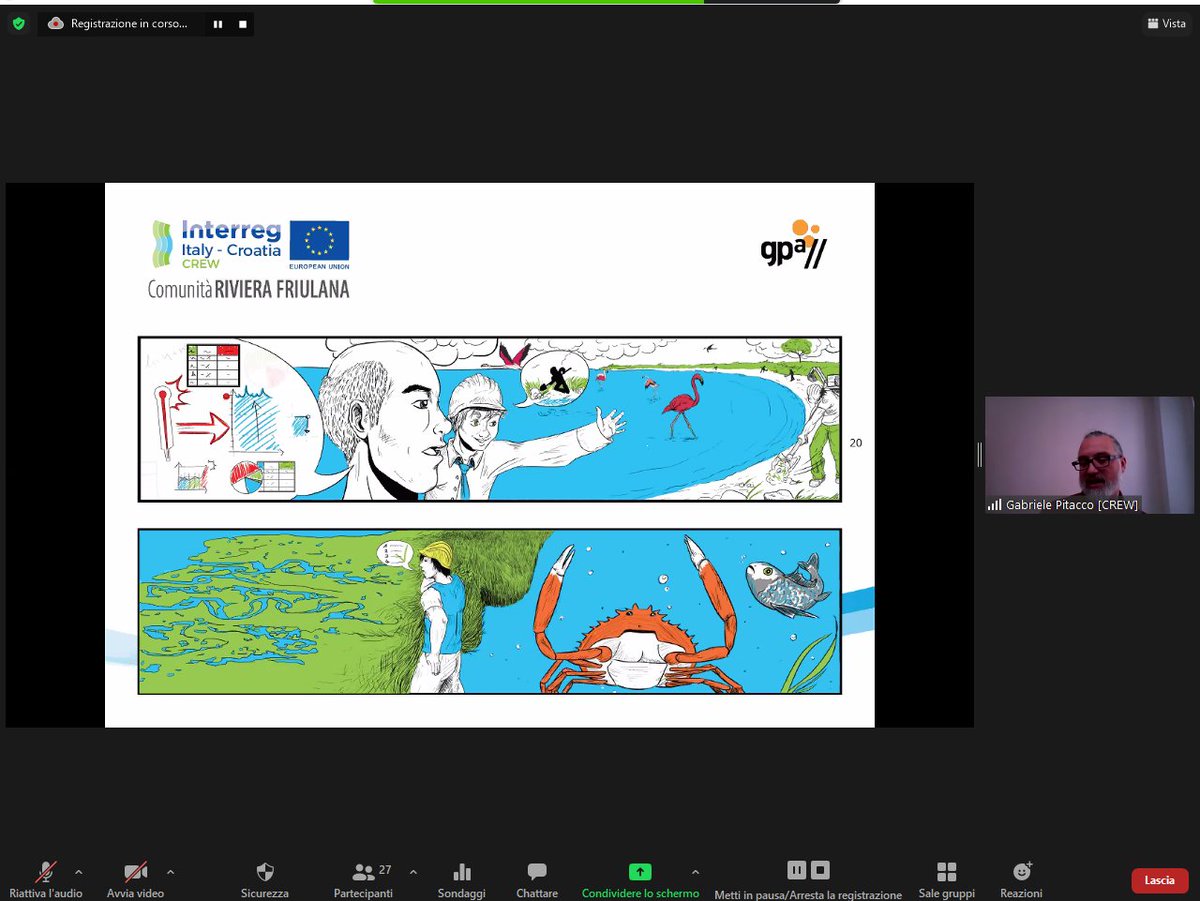Click the video panel divider handle
This screenshot has height=901, width=1200.
tap(979, 455)
